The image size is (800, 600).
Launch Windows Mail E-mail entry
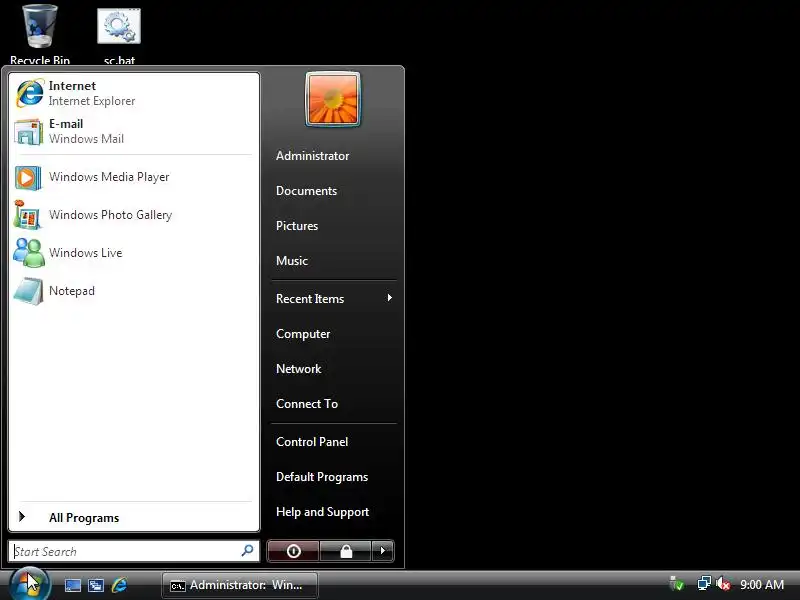click(134, 131)
